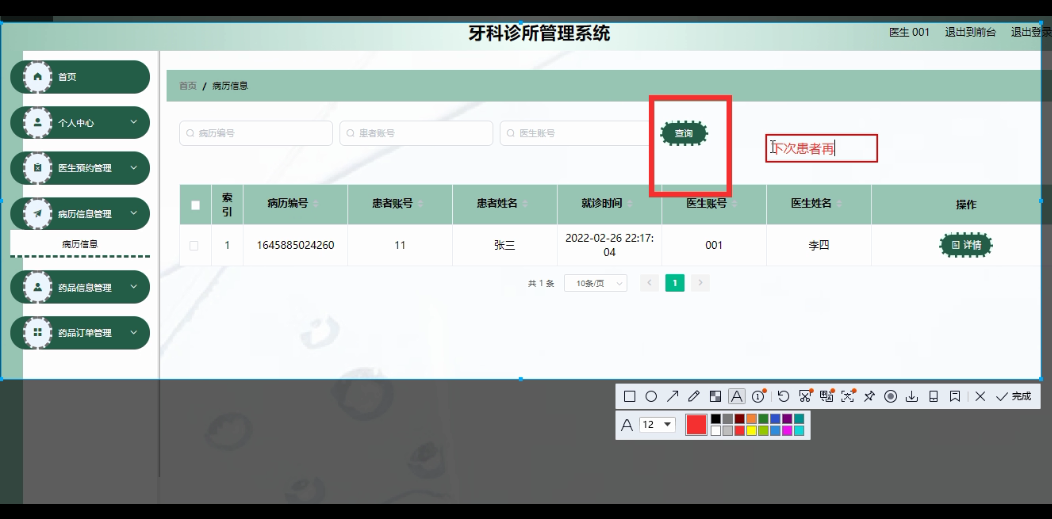Click the grid icon beside 药品订单管理
Viewport: 1052px width, 519px height.
(38, 333)
